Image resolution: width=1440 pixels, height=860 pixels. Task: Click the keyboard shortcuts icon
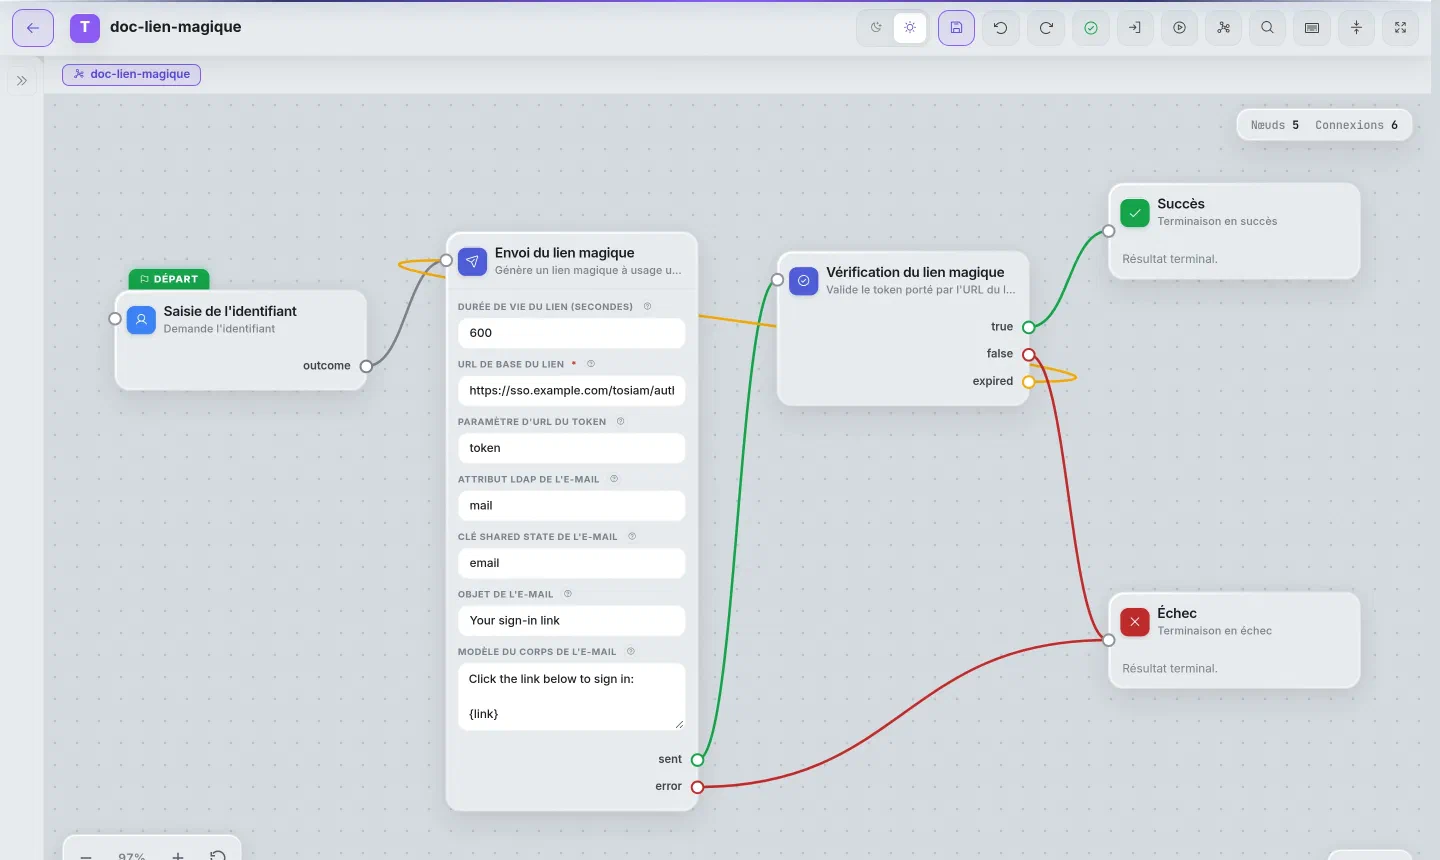tap(1312, 28)
